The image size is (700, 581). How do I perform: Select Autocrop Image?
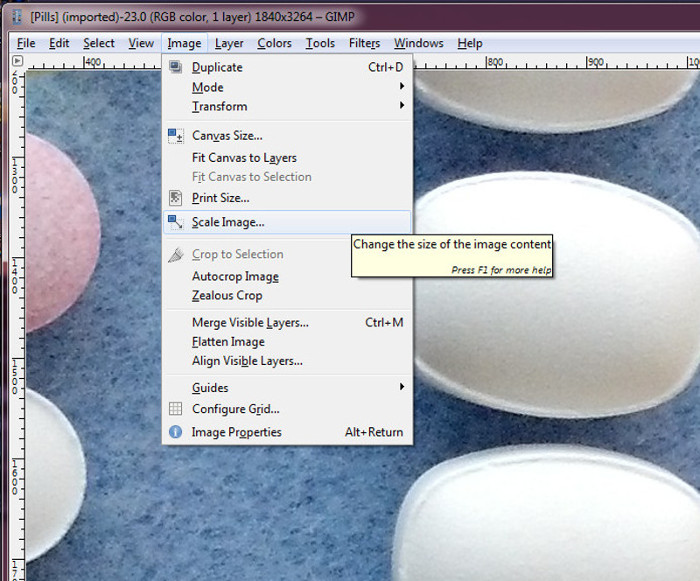[x=235, y=277]
